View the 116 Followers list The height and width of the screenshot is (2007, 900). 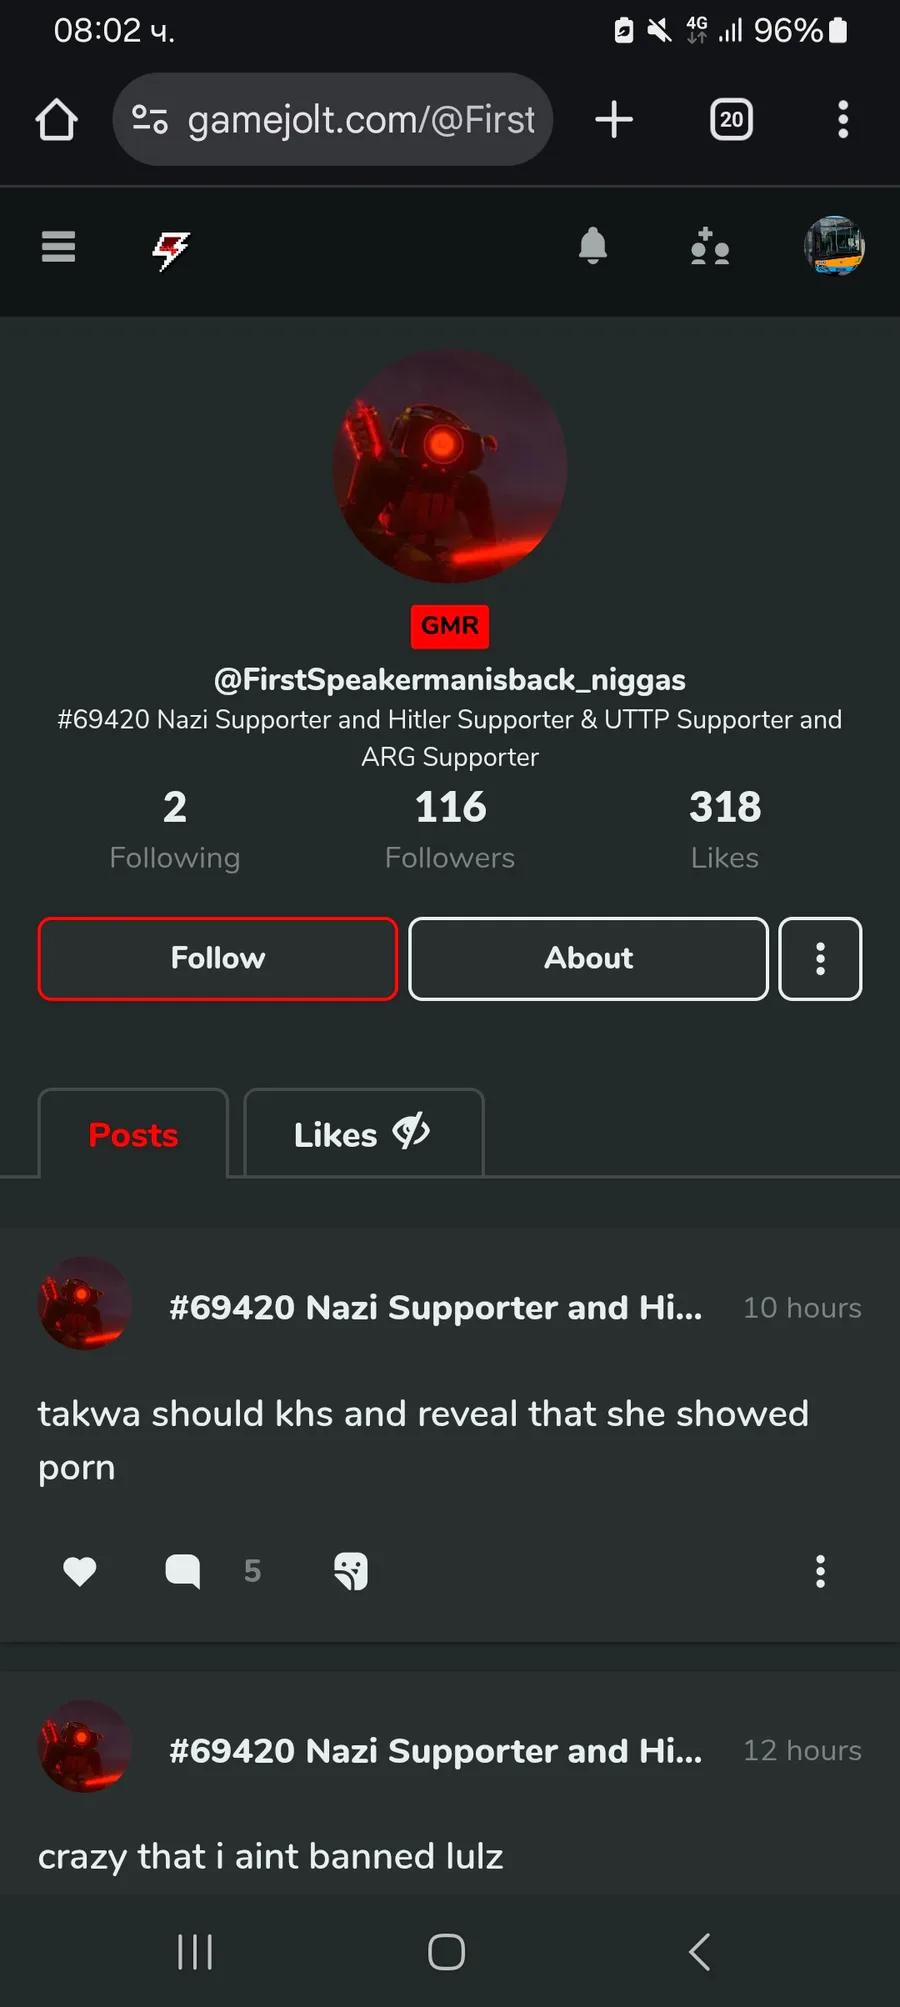click(x=450, y=829)
